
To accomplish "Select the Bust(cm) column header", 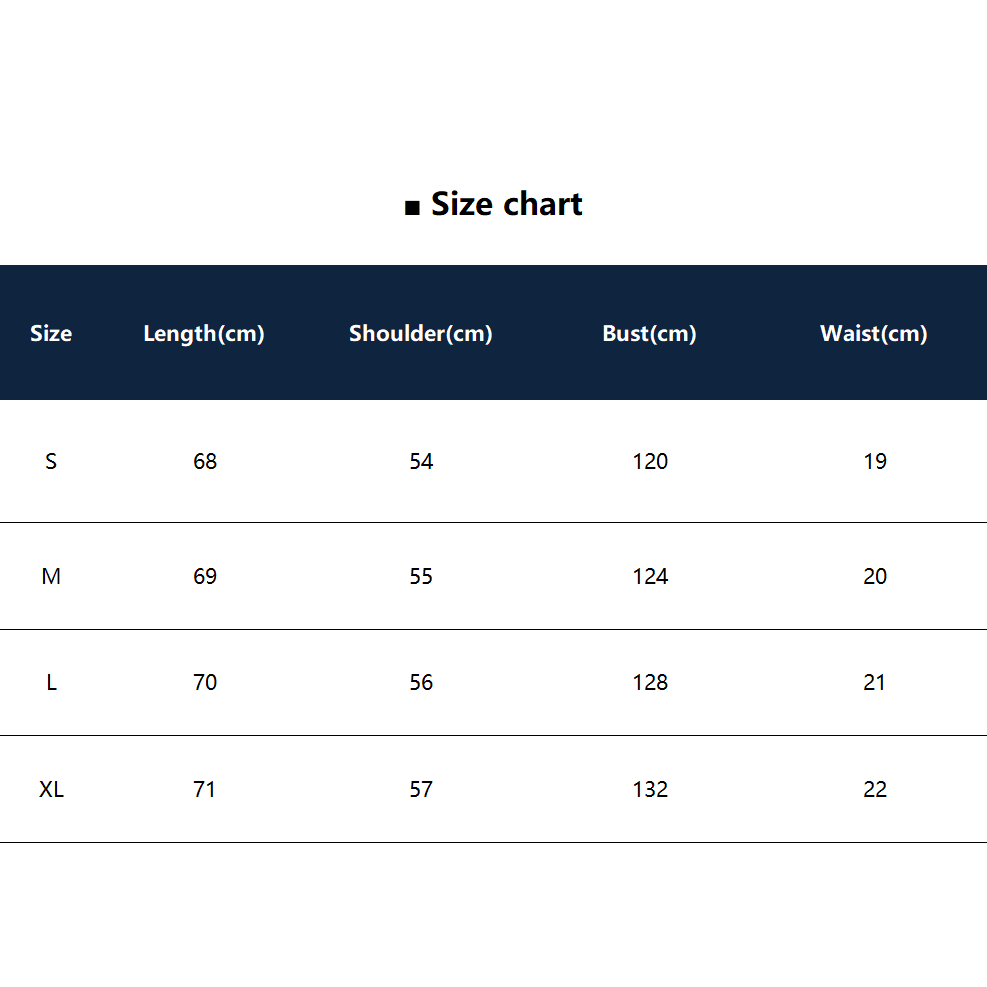I will click(x=649, y=334).
